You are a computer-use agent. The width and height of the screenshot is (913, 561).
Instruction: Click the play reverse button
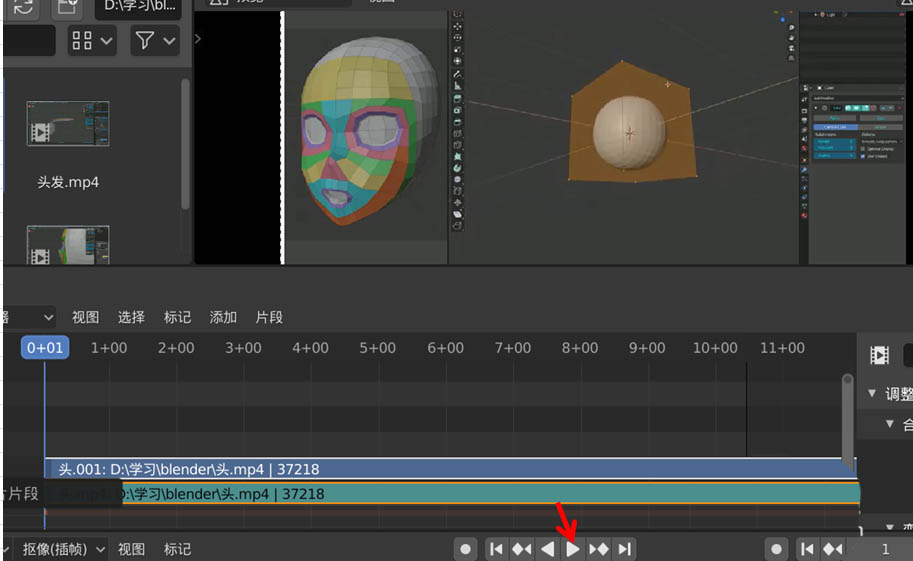547,548
